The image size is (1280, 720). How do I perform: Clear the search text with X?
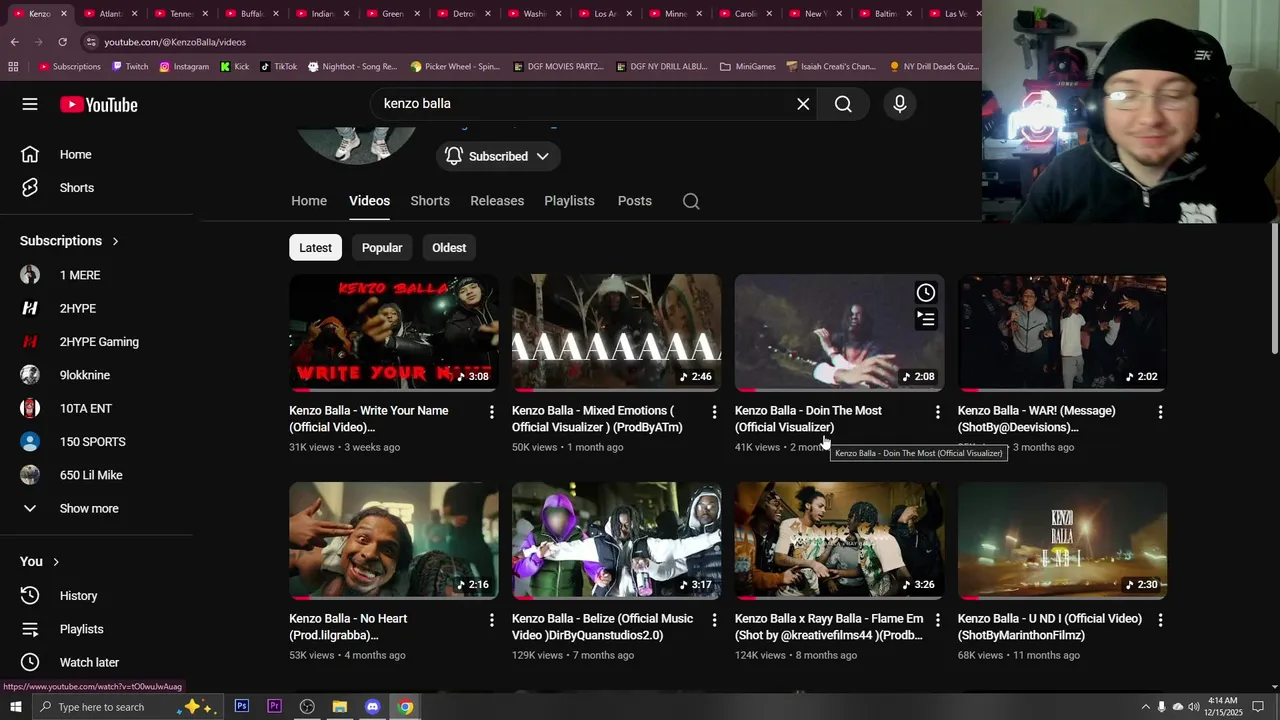click(803, 104)
